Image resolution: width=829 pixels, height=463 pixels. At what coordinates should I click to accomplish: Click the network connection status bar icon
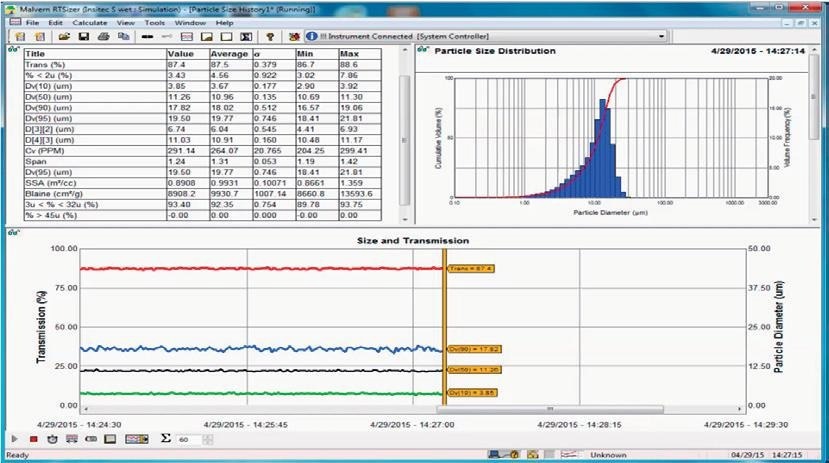[x=494, y=455]
